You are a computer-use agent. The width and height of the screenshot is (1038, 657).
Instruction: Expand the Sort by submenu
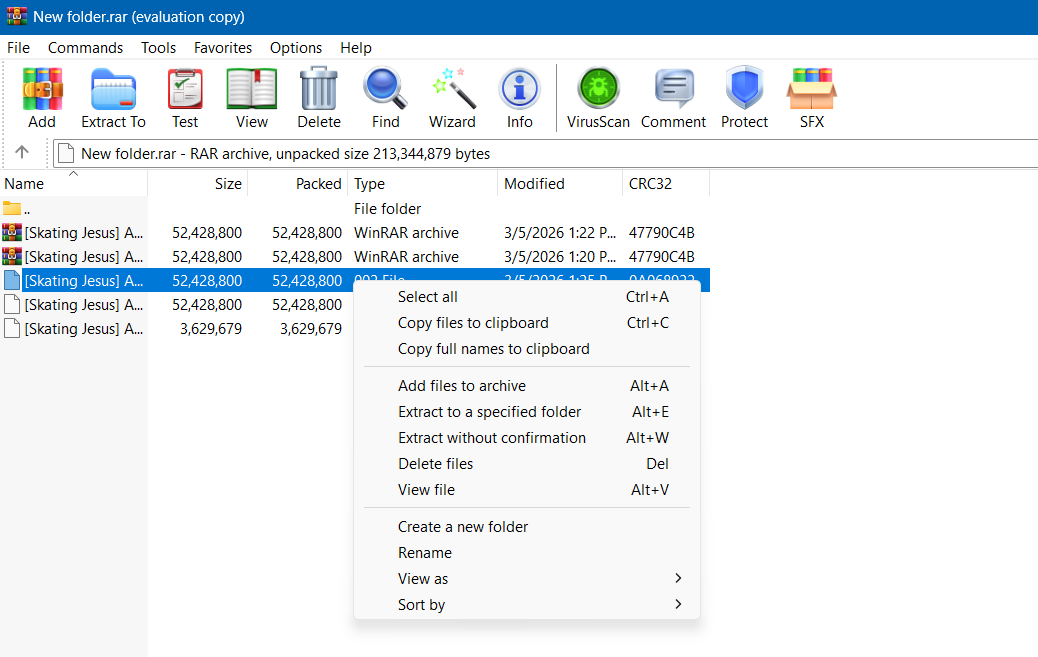tap(527, 605)
